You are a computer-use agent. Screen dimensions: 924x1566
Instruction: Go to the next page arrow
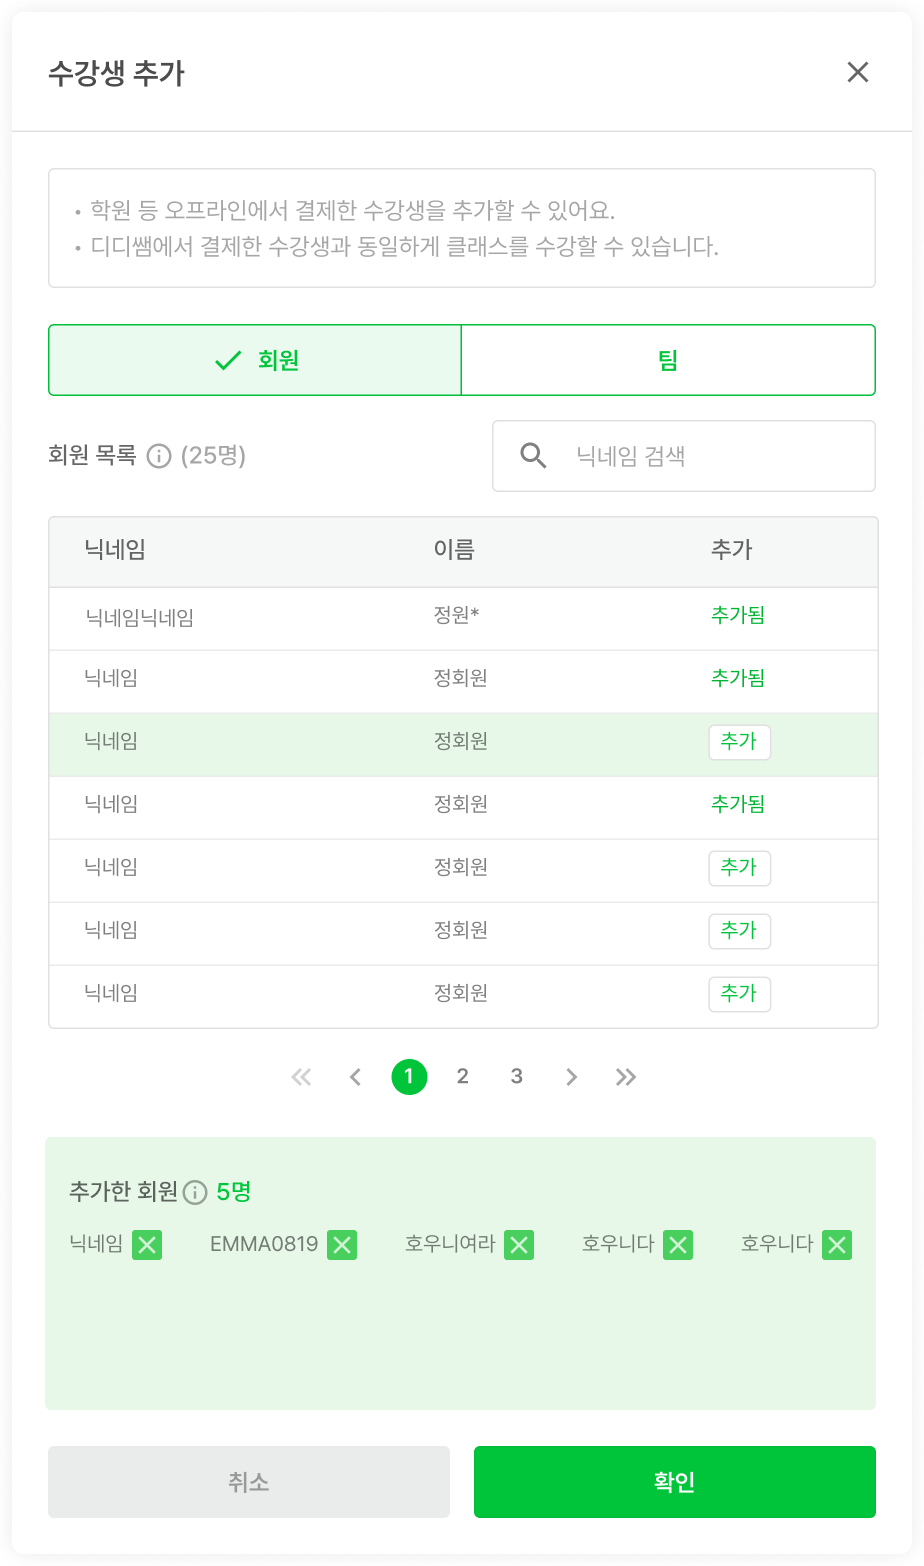click(x=571, y=1077)
